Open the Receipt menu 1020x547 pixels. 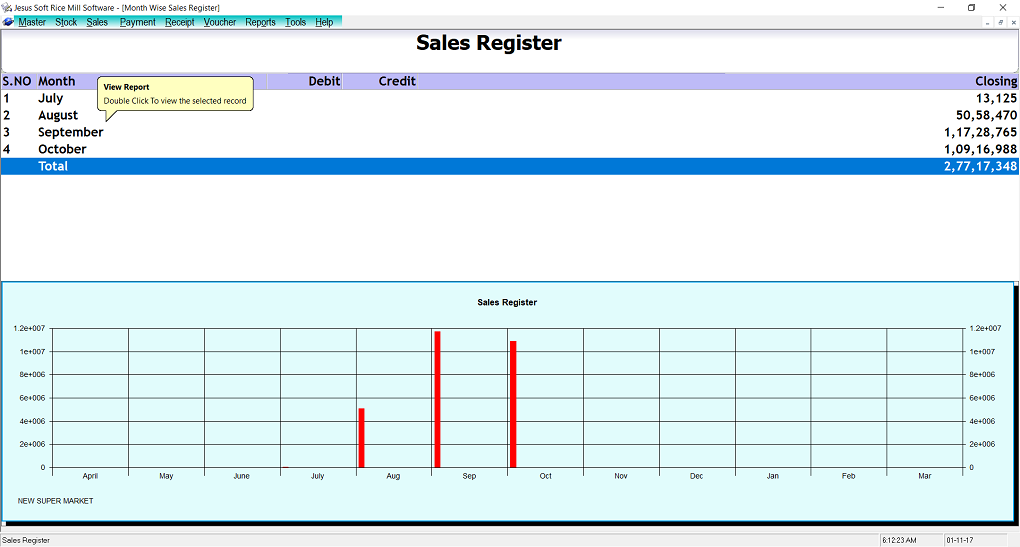[180, 22]
